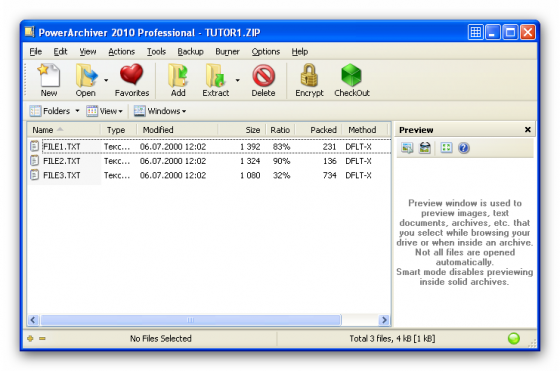Open the Actions menu
The height and width of the screenshot is (371, 560).
121,51
